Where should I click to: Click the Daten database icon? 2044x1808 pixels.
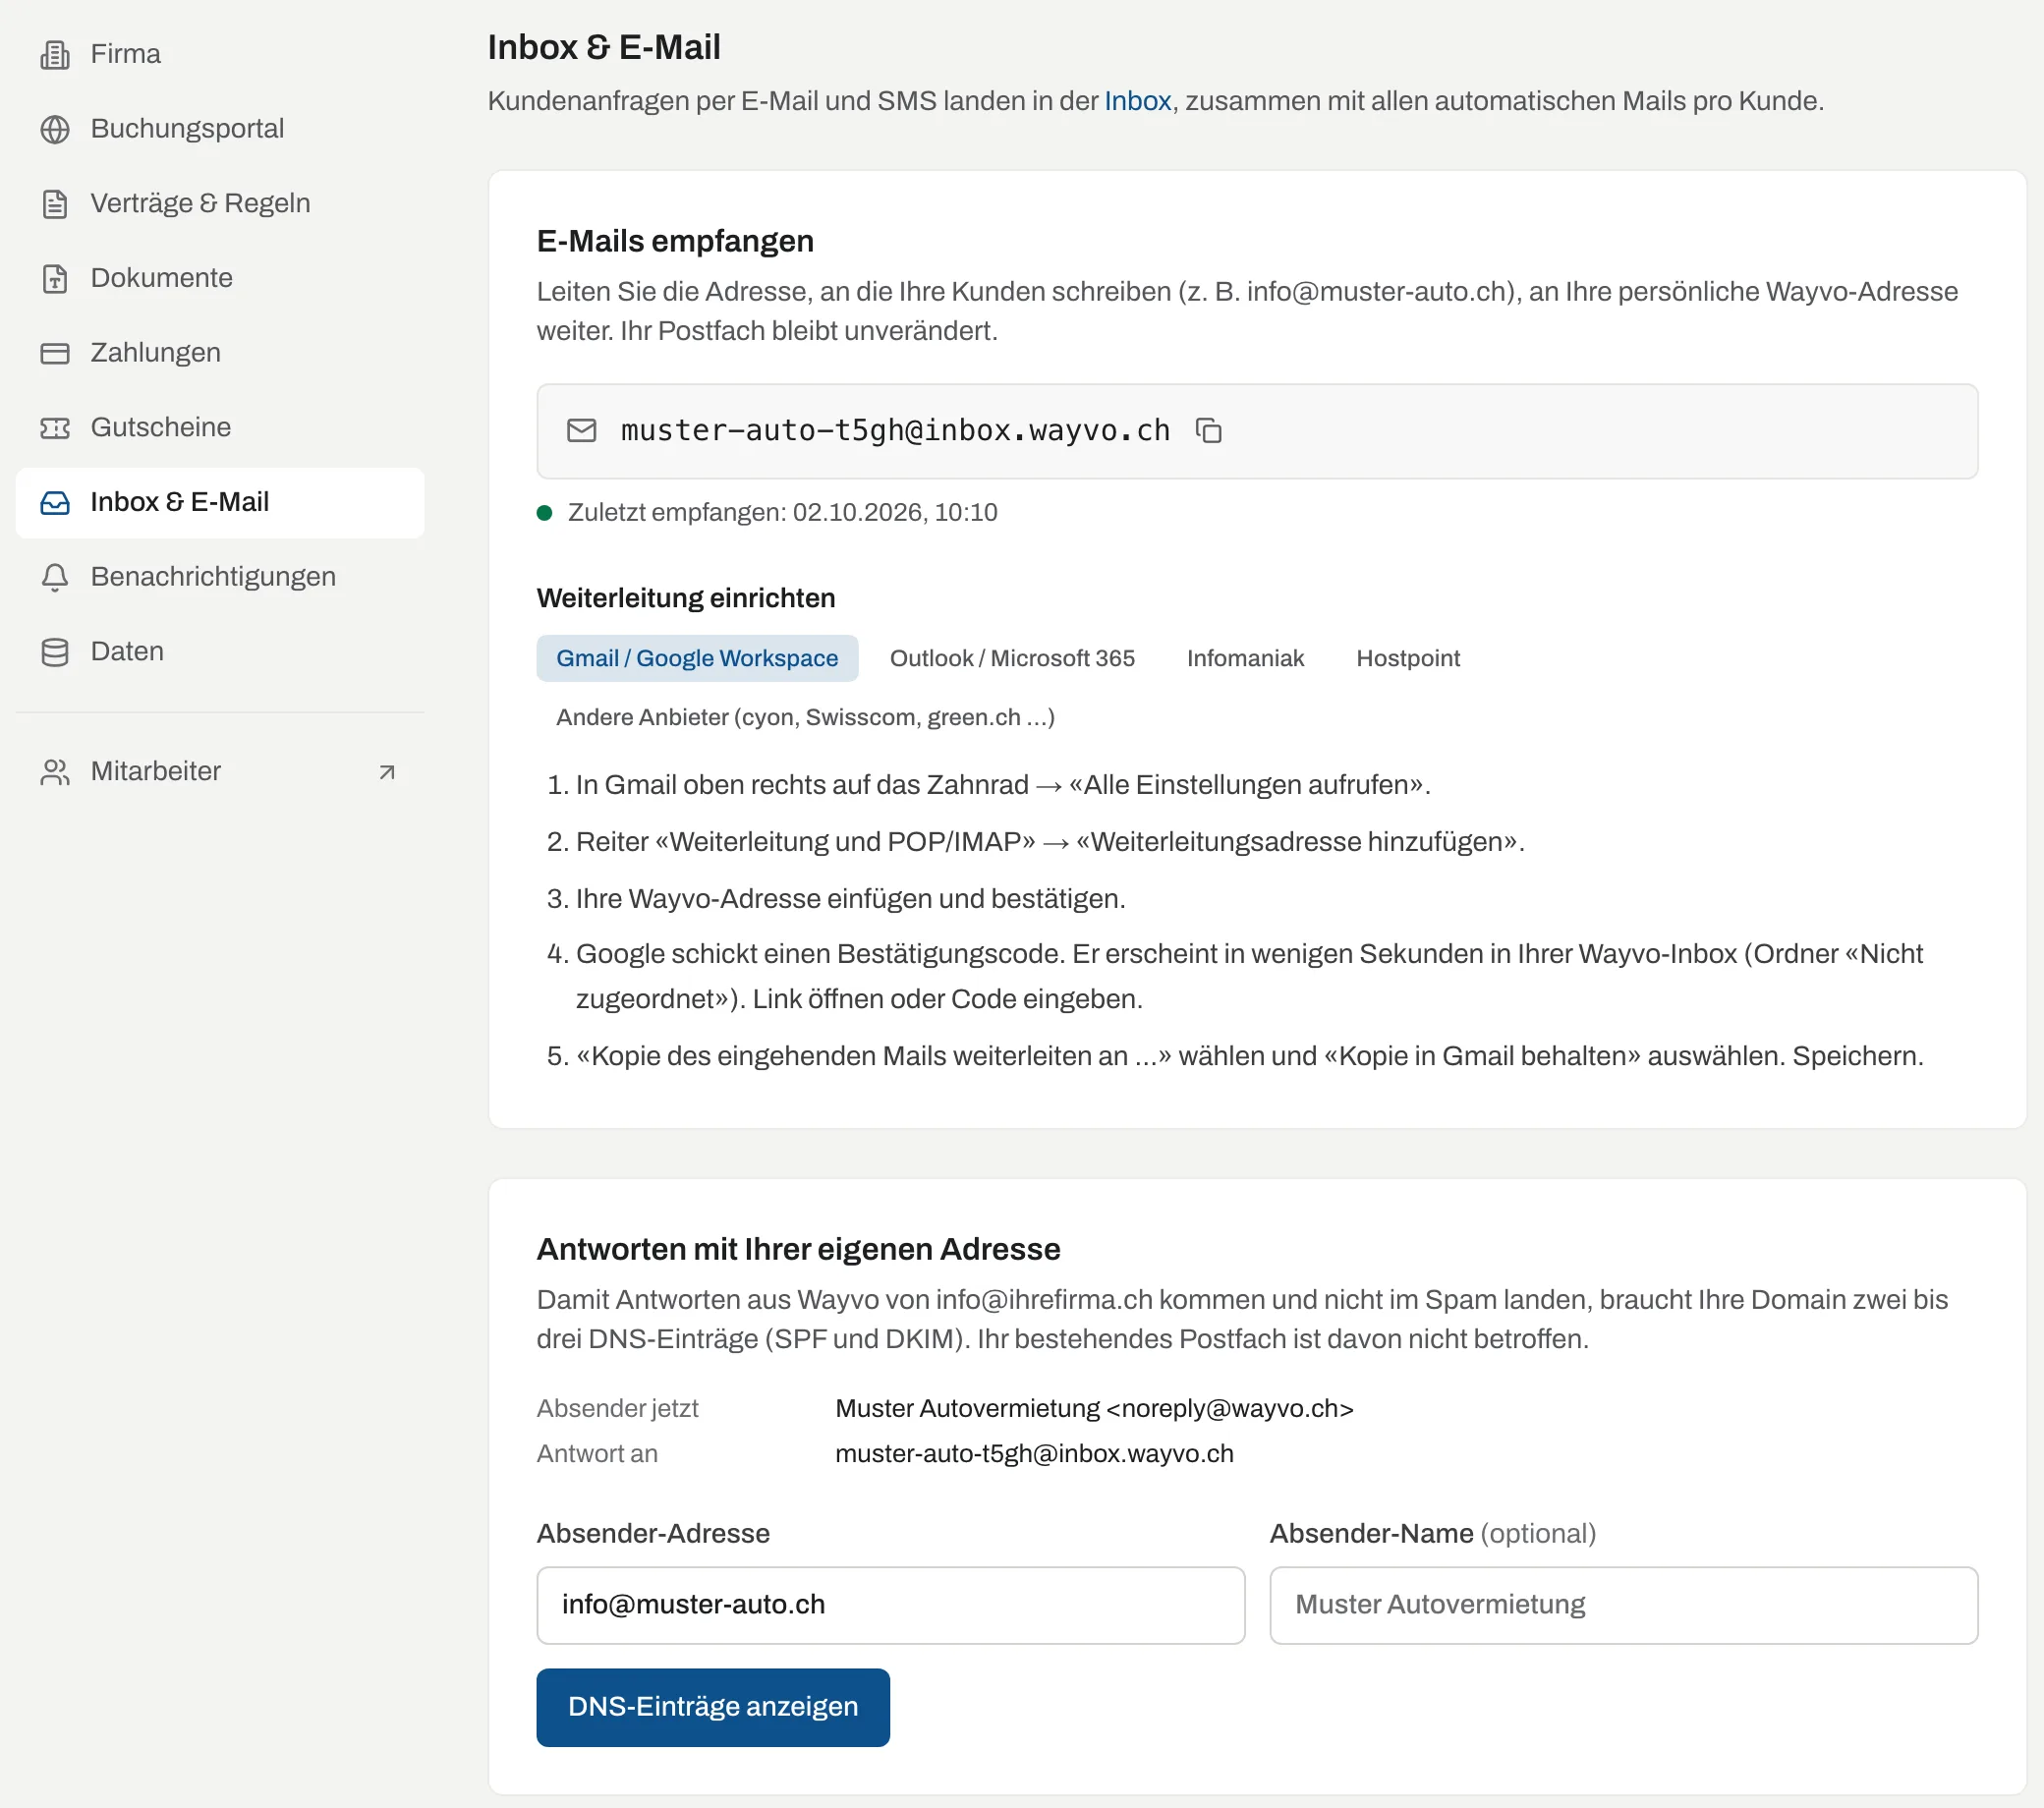point(55,652)
